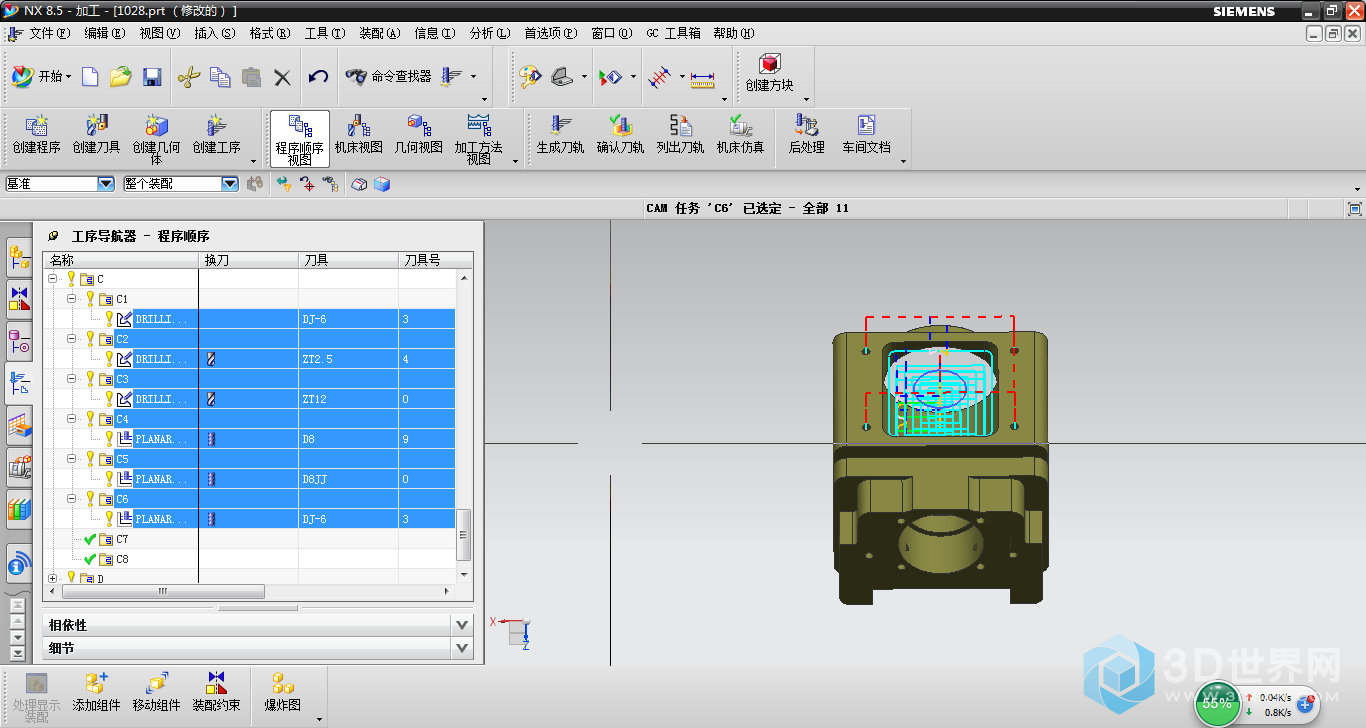Click the ZT12 tool cell
1366x728 pixels.
[x=348, y=399]
